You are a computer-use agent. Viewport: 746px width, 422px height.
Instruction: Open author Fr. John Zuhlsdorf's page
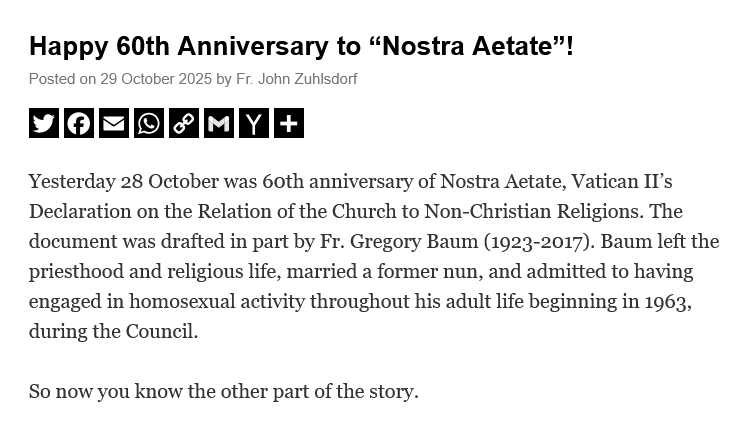(296, 79)
